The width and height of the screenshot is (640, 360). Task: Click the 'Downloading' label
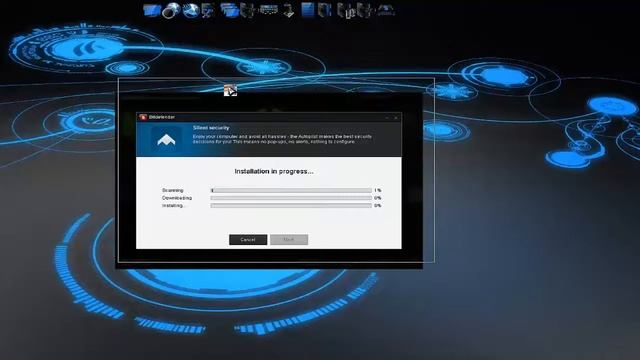[177, 198]
